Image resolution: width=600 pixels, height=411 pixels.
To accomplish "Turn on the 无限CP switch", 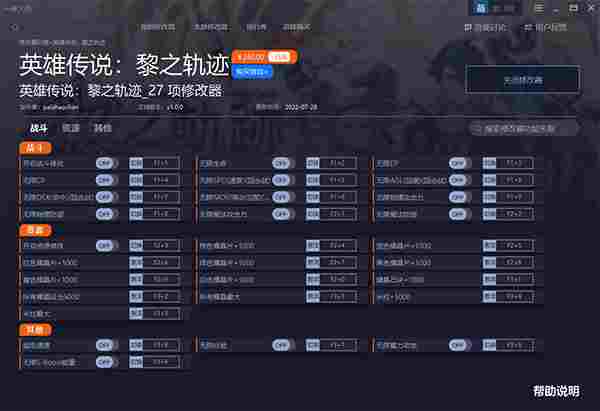I will (x=107, y=180).
